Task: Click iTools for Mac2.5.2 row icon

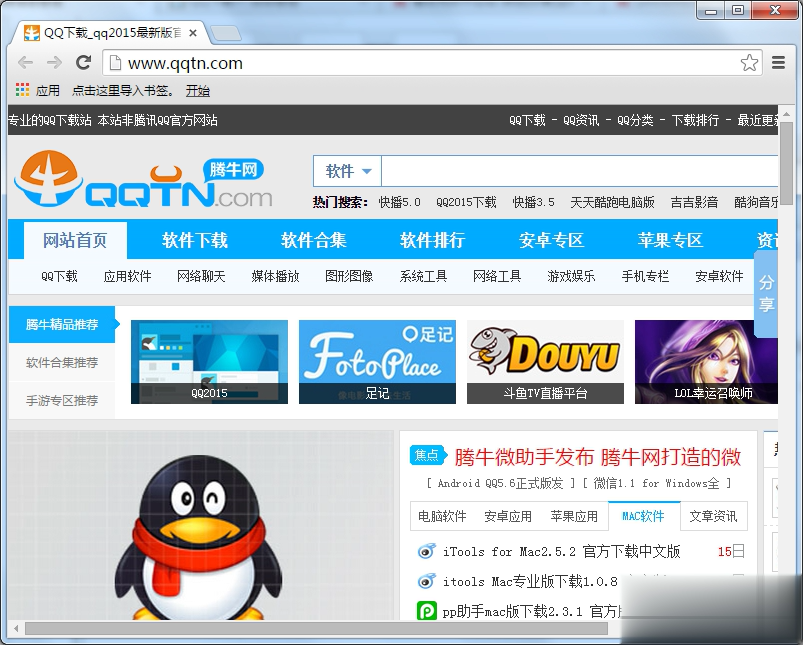Action: pos(426,551)
